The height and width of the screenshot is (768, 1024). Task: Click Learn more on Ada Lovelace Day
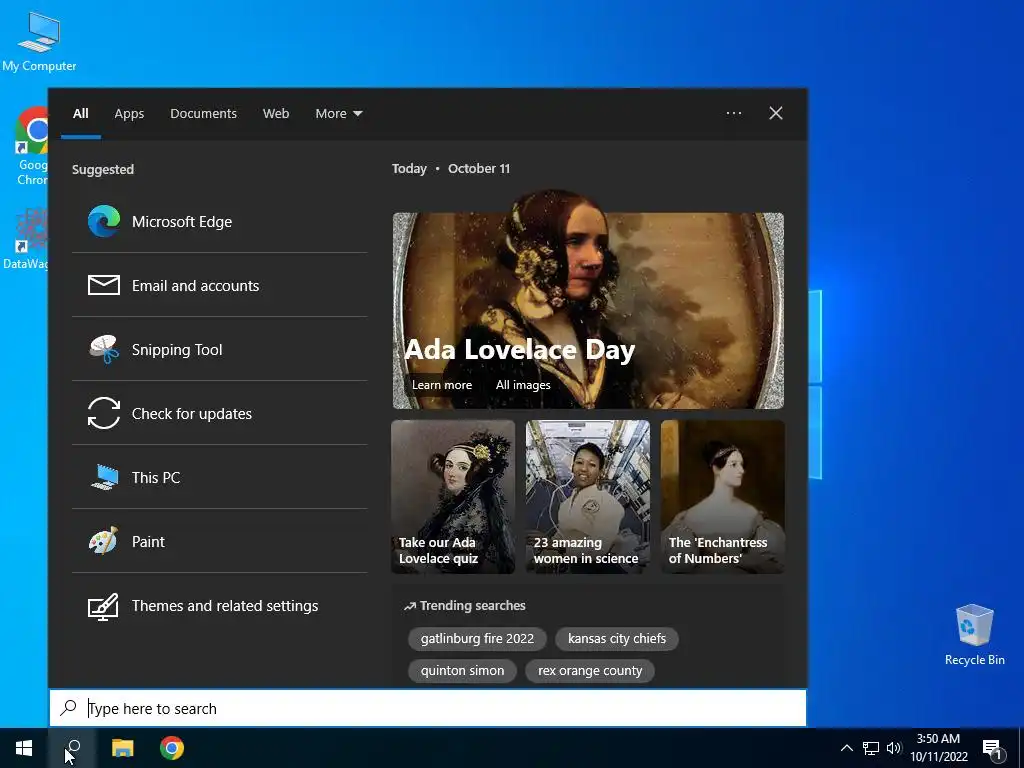coord(441,385)
